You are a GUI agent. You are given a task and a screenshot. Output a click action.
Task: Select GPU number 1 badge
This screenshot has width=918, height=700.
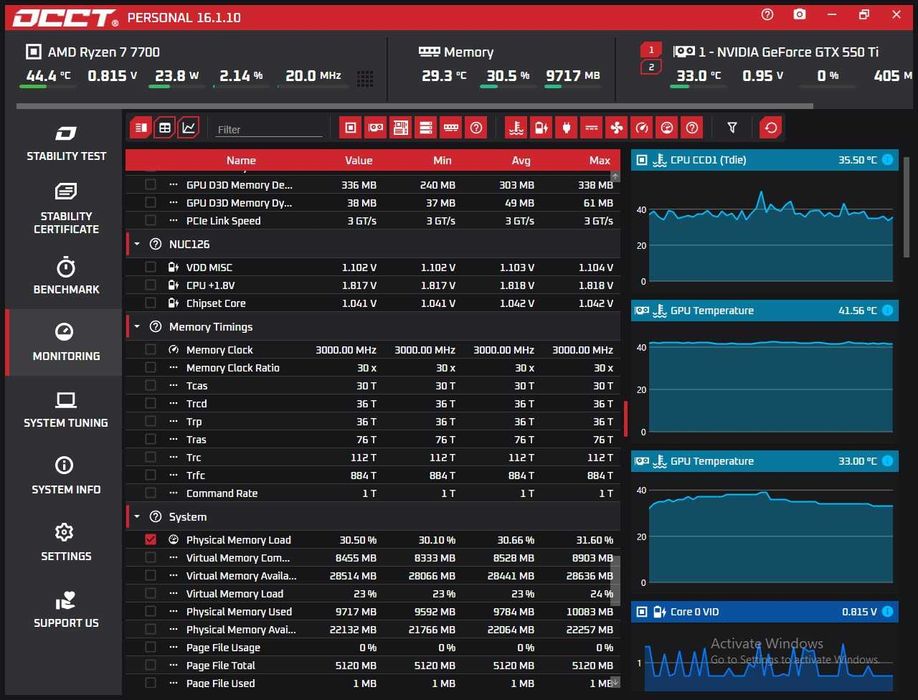click(x=651, y=50)
